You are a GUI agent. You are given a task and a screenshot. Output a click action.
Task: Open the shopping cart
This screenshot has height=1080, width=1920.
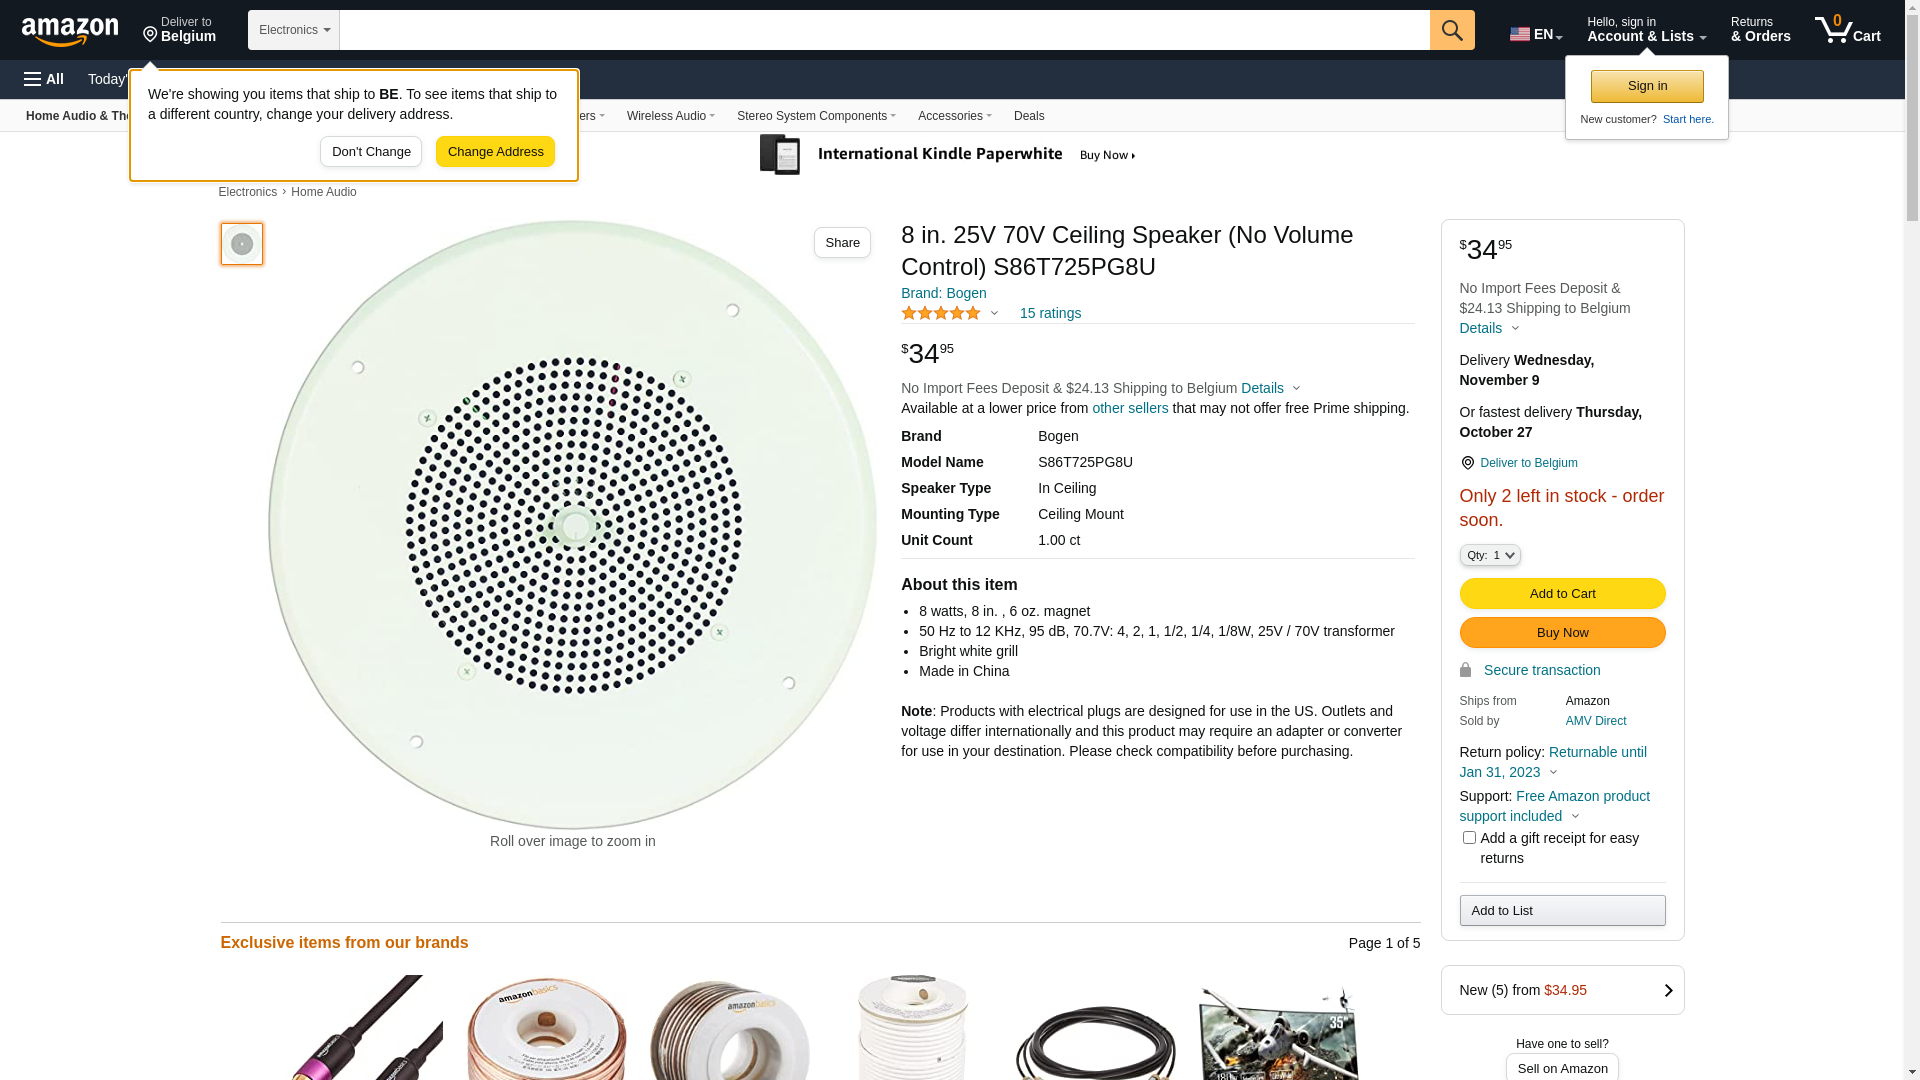coord(1847,30)
